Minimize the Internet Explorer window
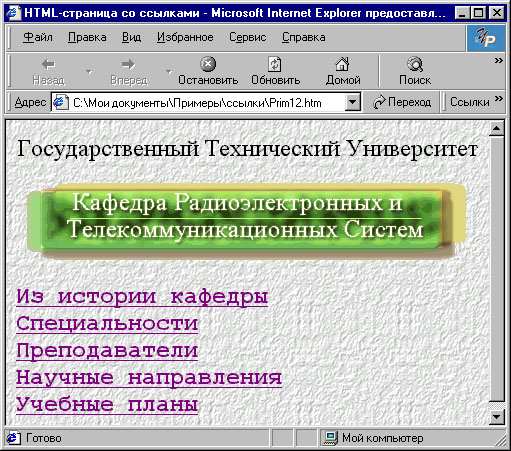511x451 pixels. point(462,13)
